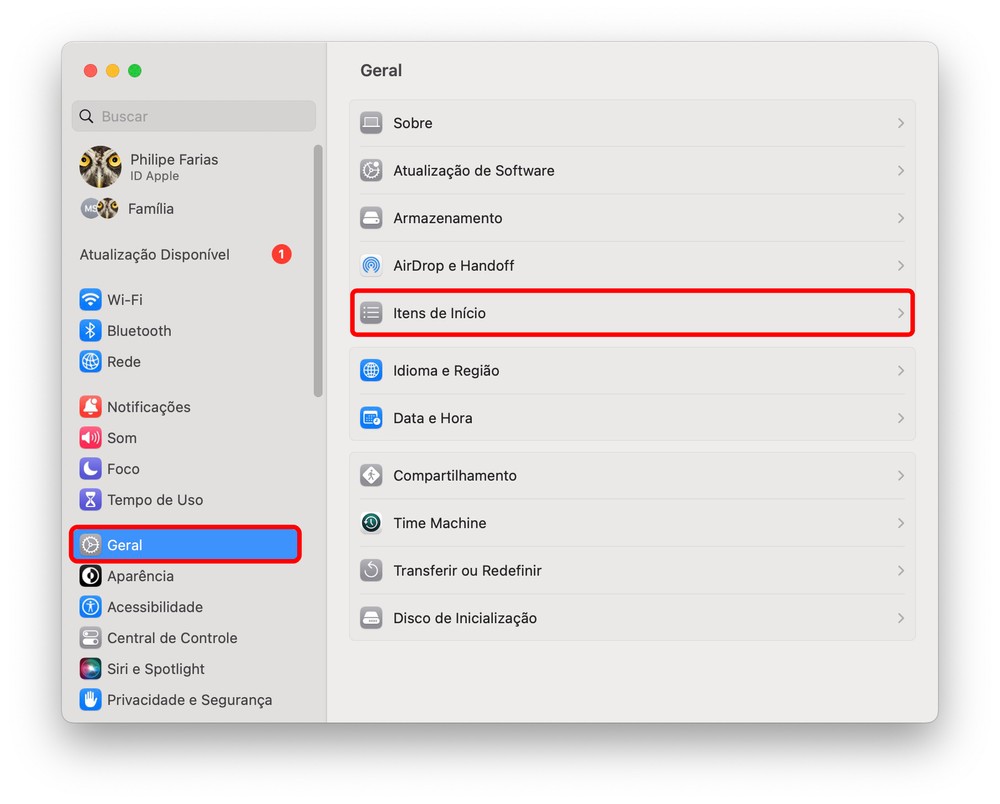Viewport: 1000px width, 804px height.
Task: Open Notificações in the sidebar
Action: [x=148, y=407]
